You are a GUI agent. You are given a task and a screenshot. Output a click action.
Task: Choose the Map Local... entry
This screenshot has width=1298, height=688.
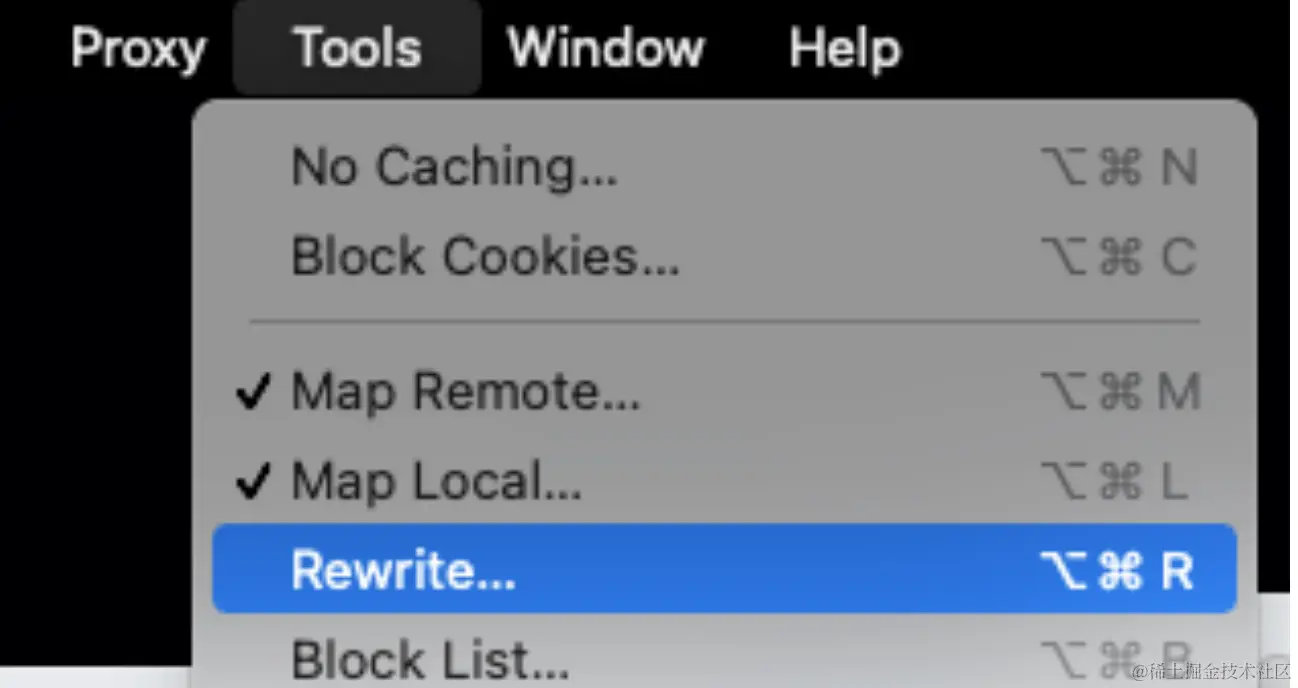coord(436,482)
